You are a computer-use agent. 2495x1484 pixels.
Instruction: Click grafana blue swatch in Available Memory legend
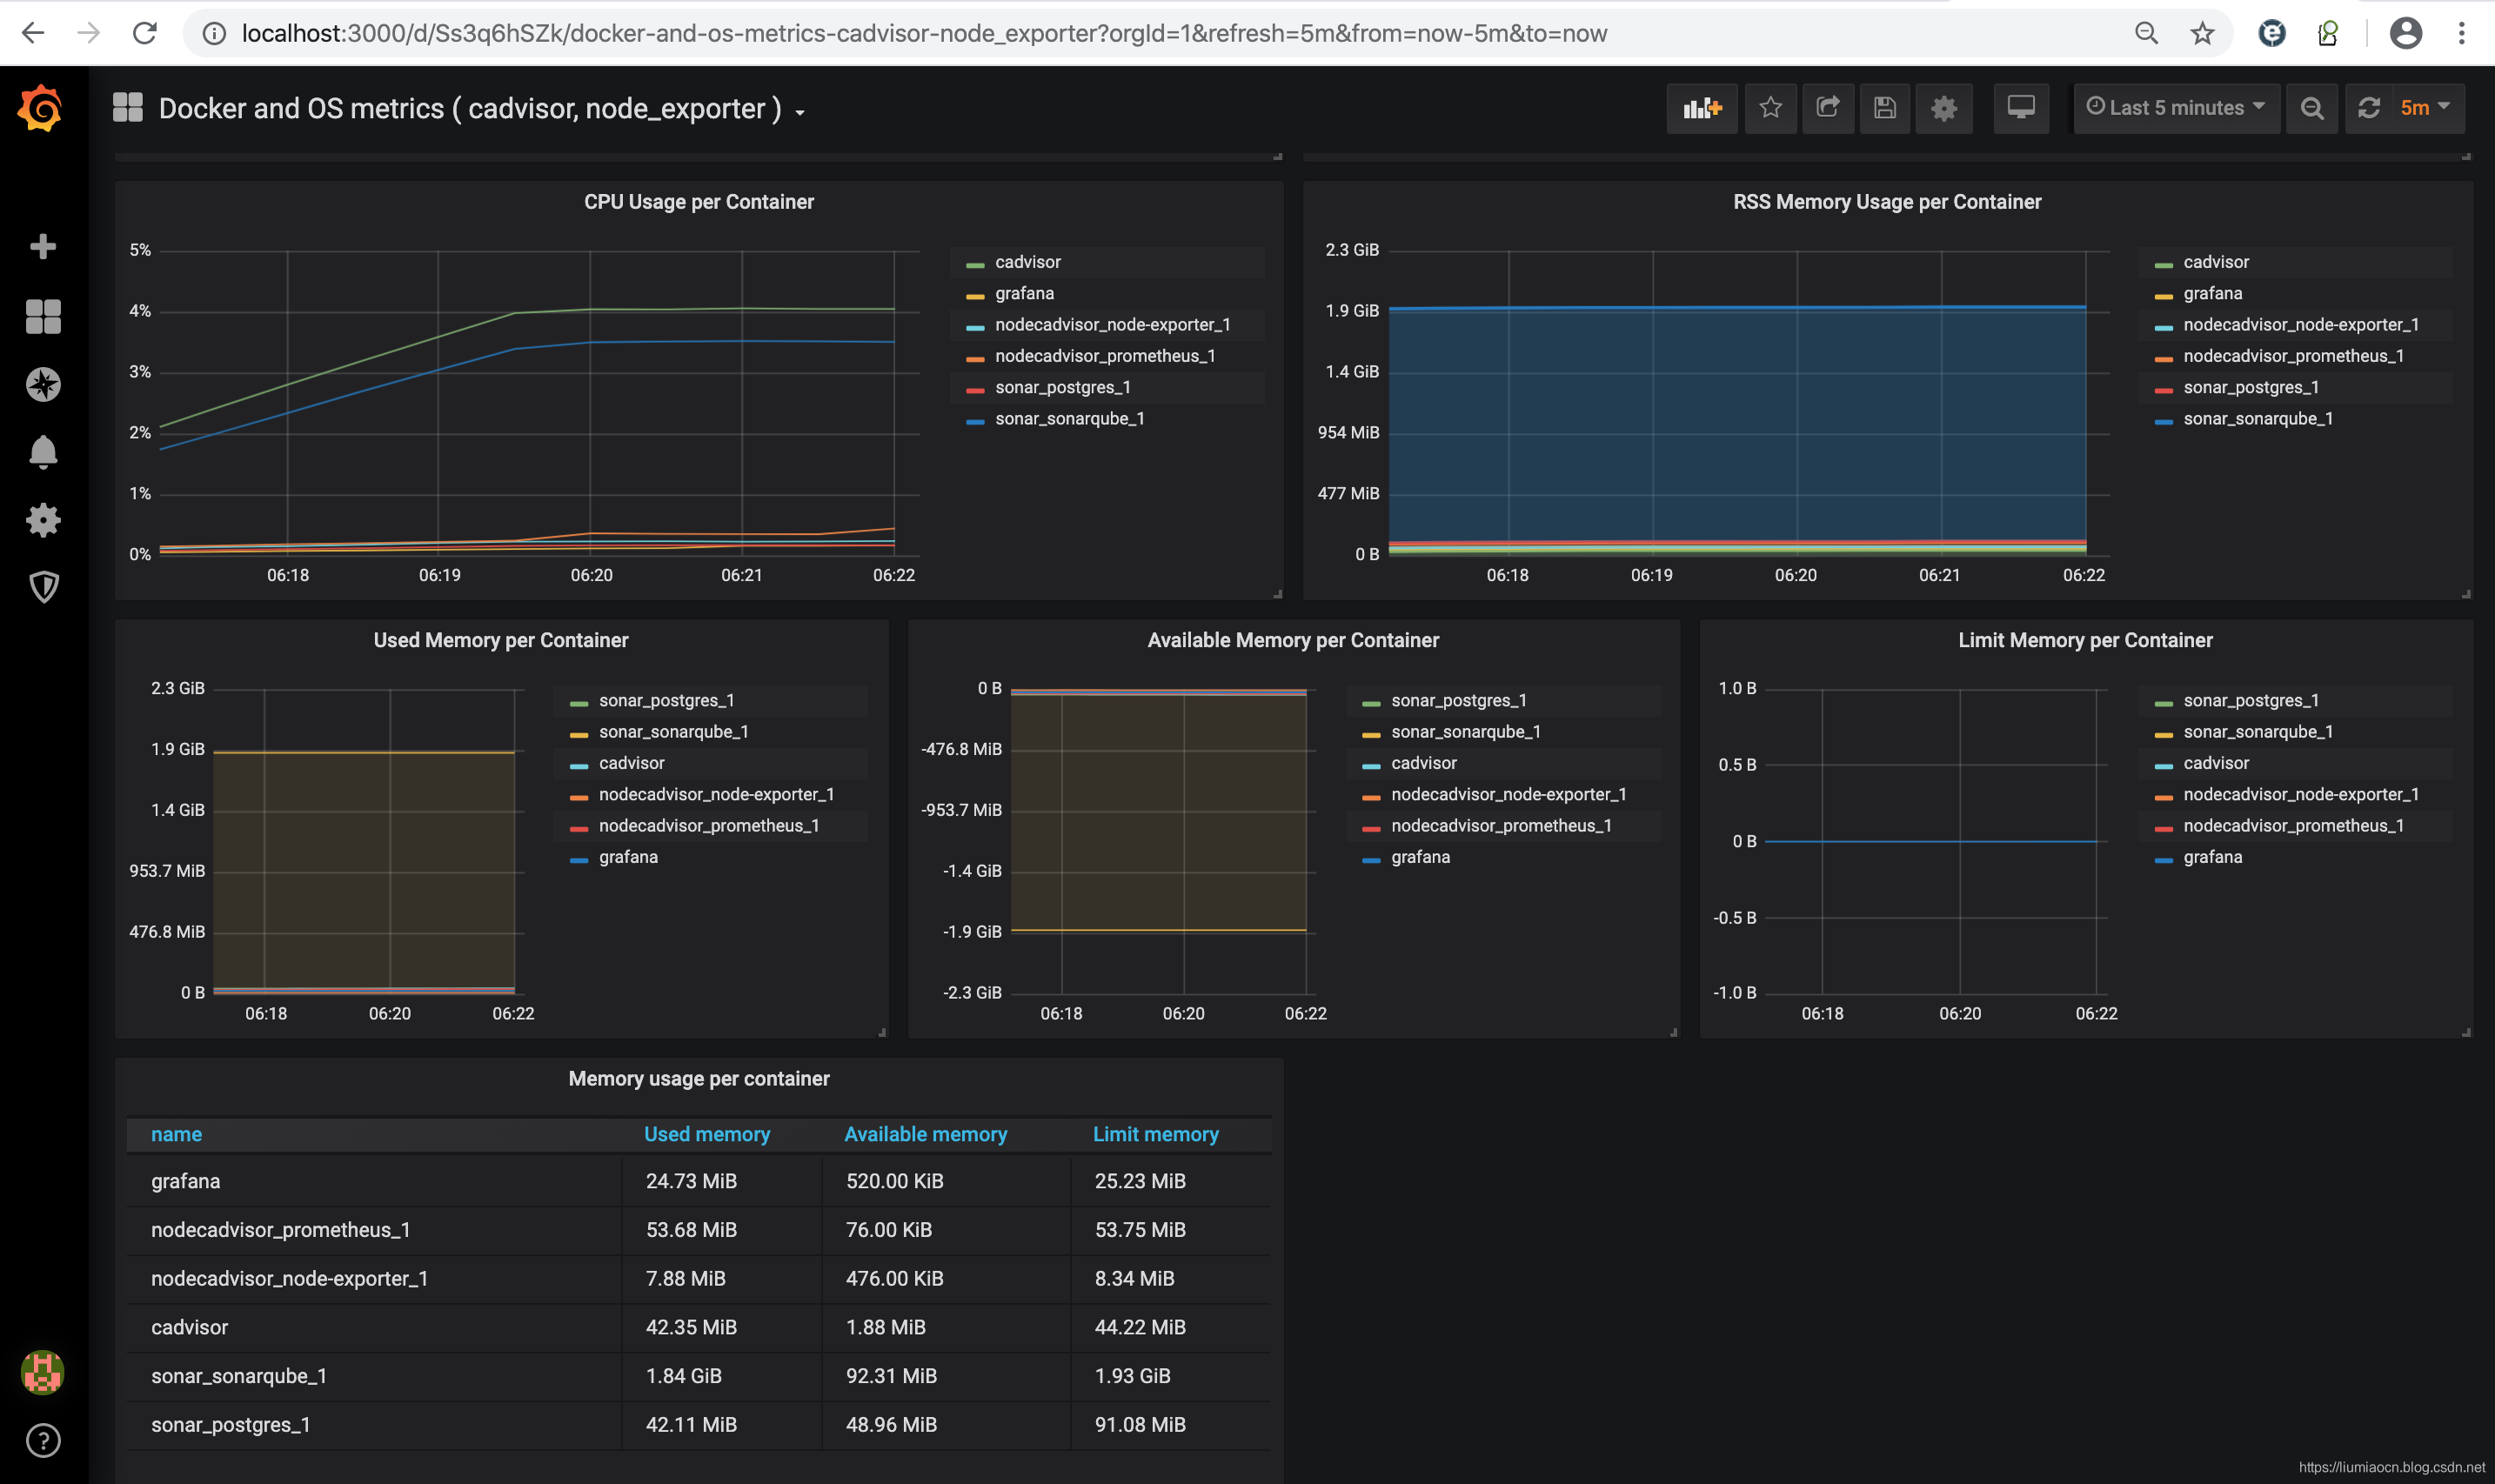point(1371,859)
